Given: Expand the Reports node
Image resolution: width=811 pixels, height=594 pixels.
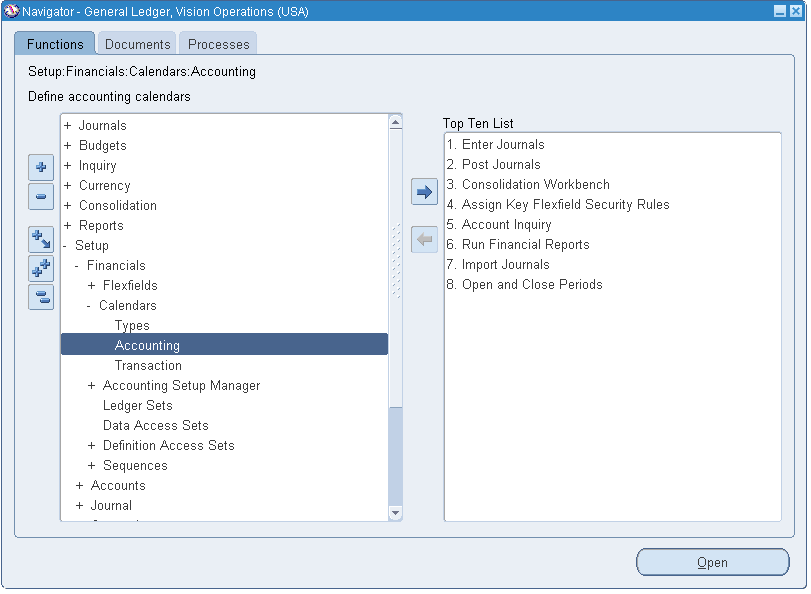Looking at the screenshot, I should (67, 226).
